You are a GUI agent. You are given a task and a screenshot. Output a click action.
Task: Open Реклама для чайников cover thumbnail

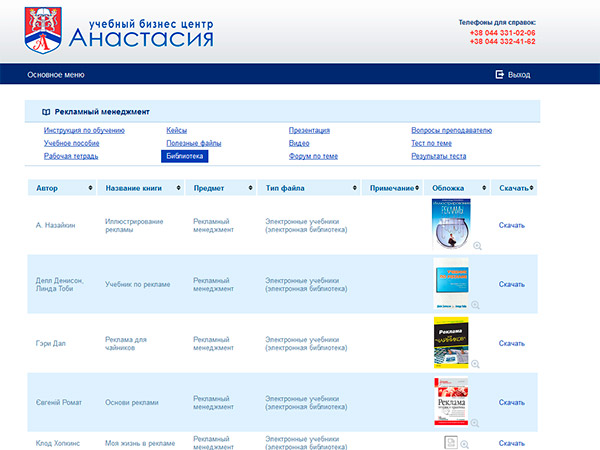point(452,343)
